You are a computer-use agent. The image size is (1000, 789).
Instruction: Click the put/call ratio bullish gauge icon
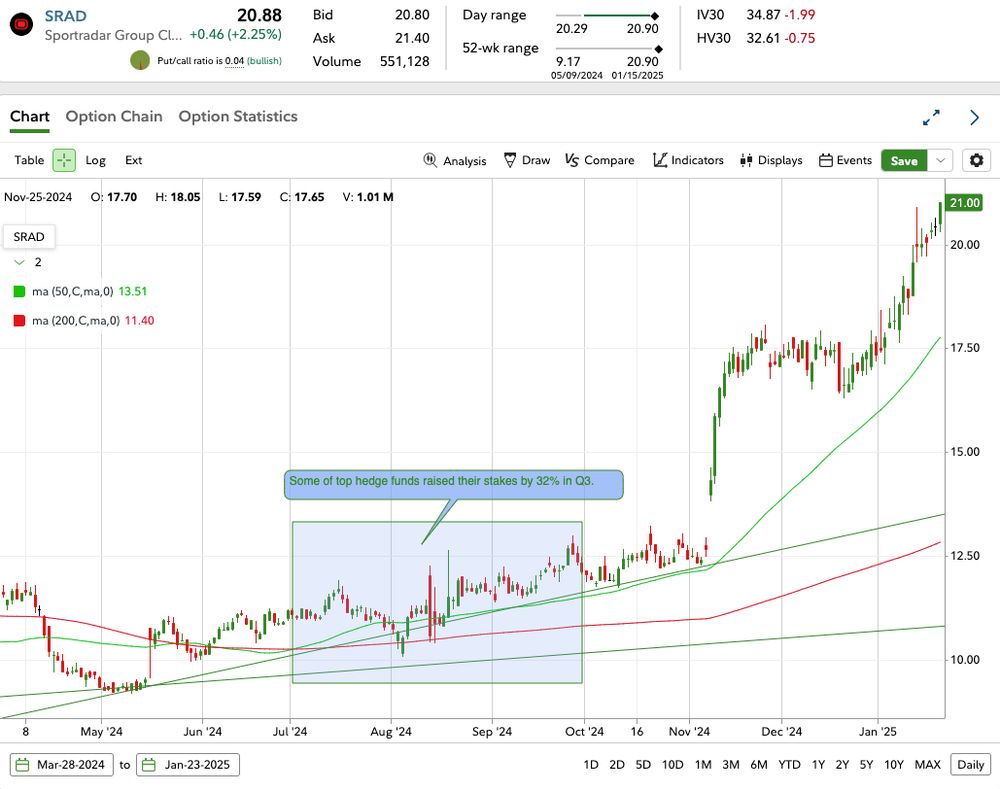140,61
